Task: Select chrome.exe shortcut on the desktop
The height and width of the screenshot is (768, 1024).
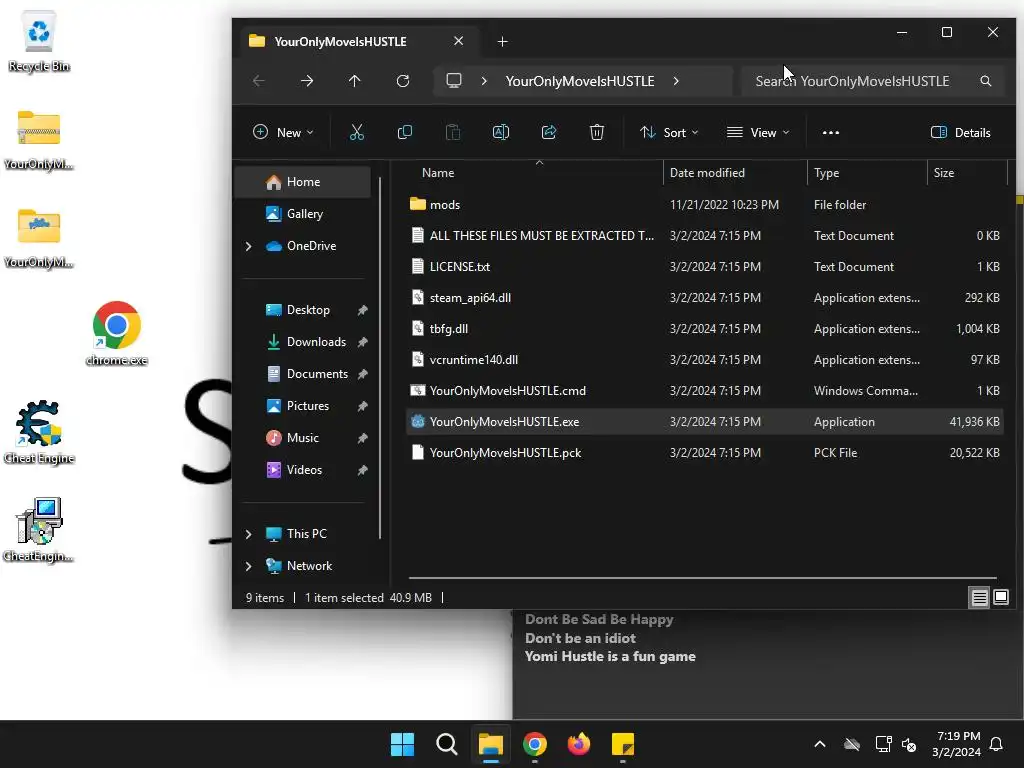Action: [117, 333]
